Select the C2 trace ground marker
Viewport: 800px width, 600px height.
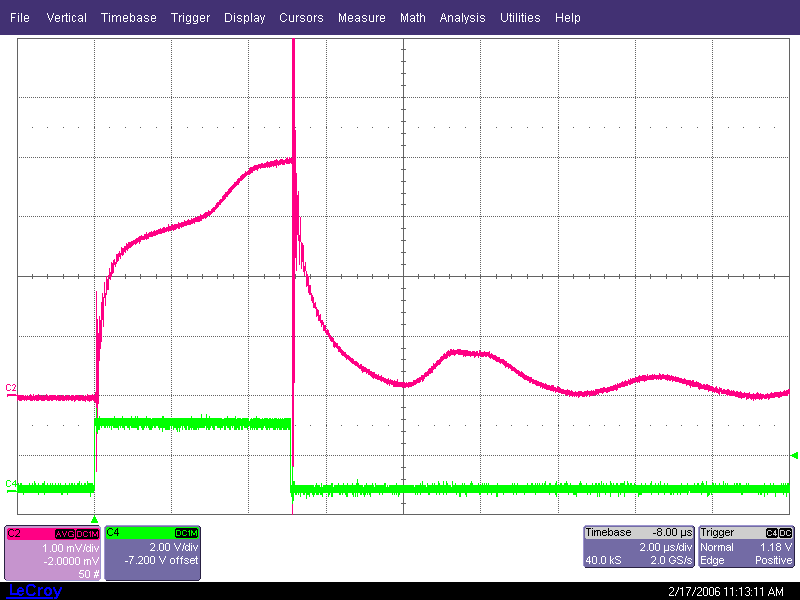point(11,389)
